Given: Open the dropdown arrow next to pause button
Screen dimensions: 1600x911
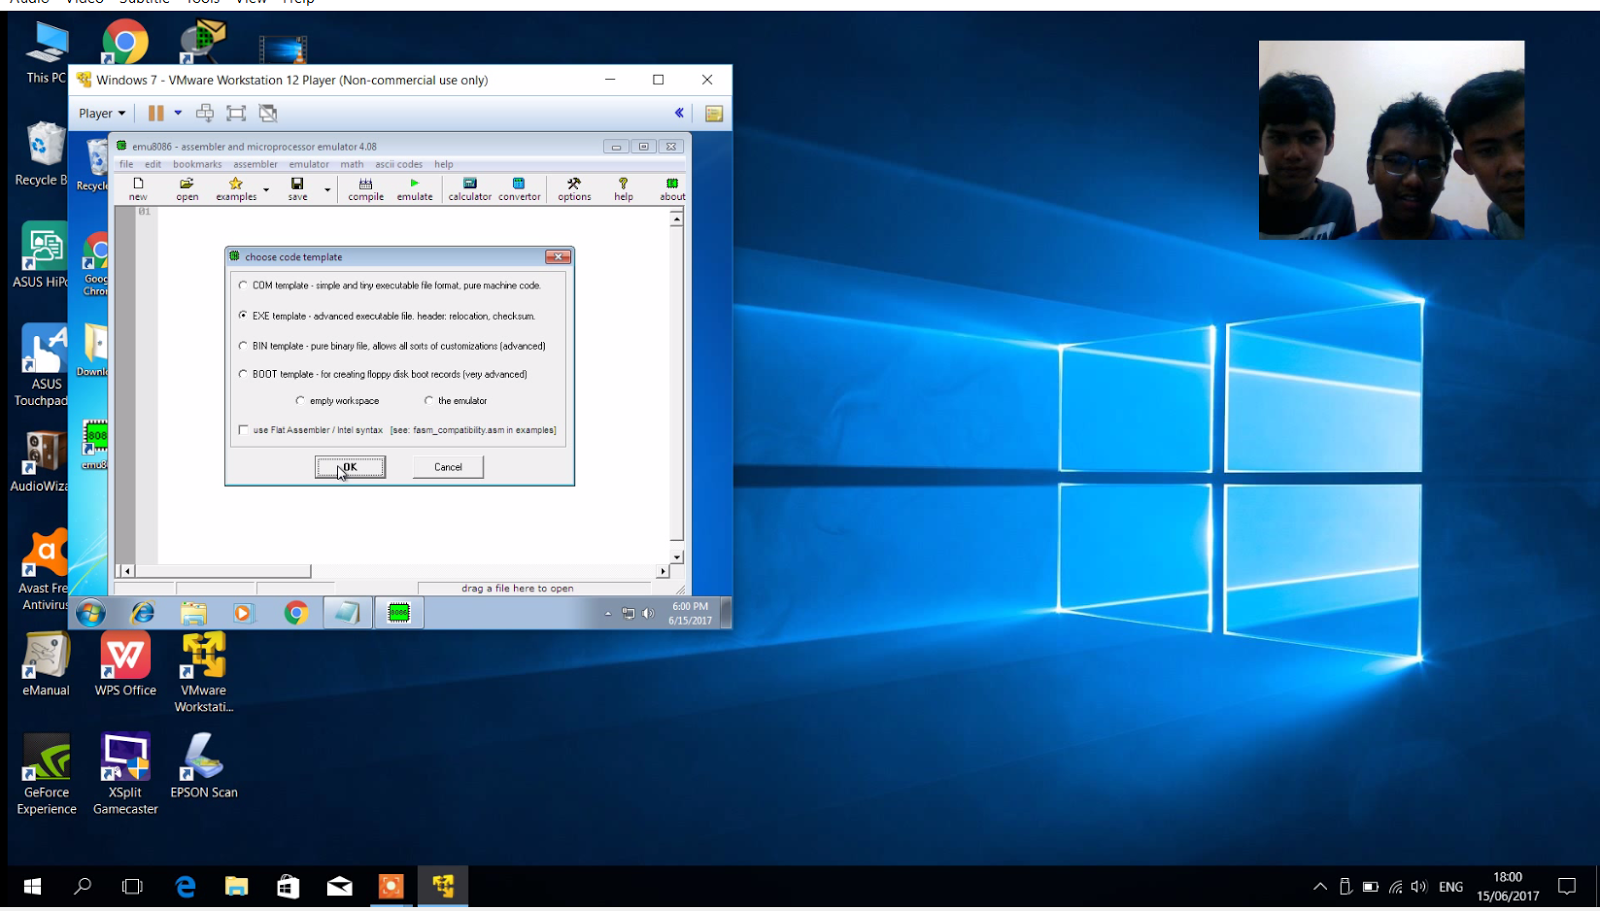Looking at the screenshot, I should point(178,113).
